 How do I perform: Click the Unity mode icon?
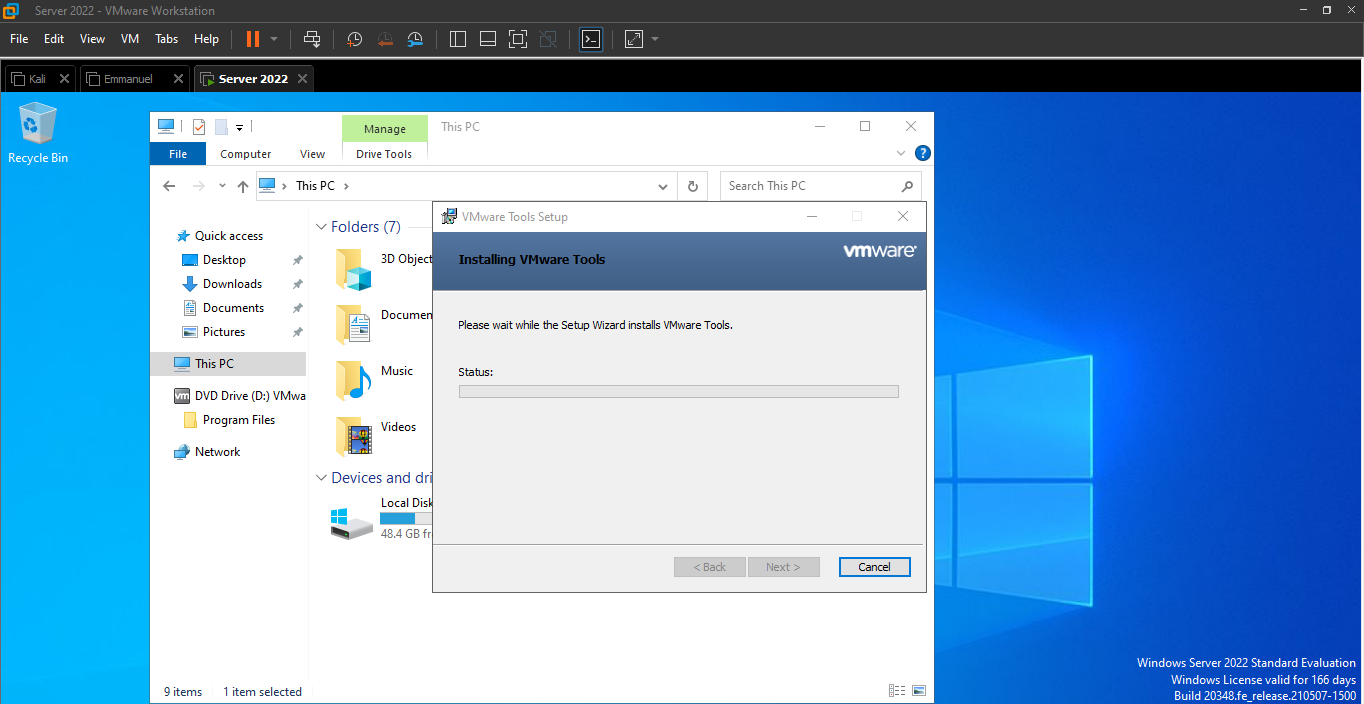547,39
